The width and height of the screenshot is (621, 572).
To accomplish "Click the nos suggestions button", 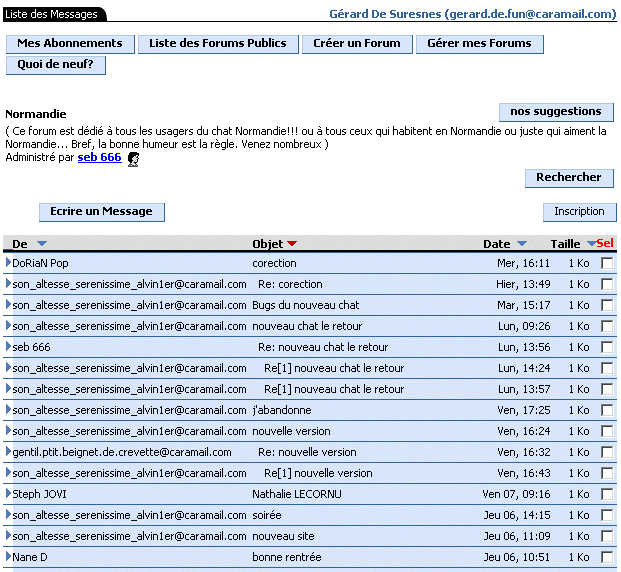I will [x=556, y=112].
